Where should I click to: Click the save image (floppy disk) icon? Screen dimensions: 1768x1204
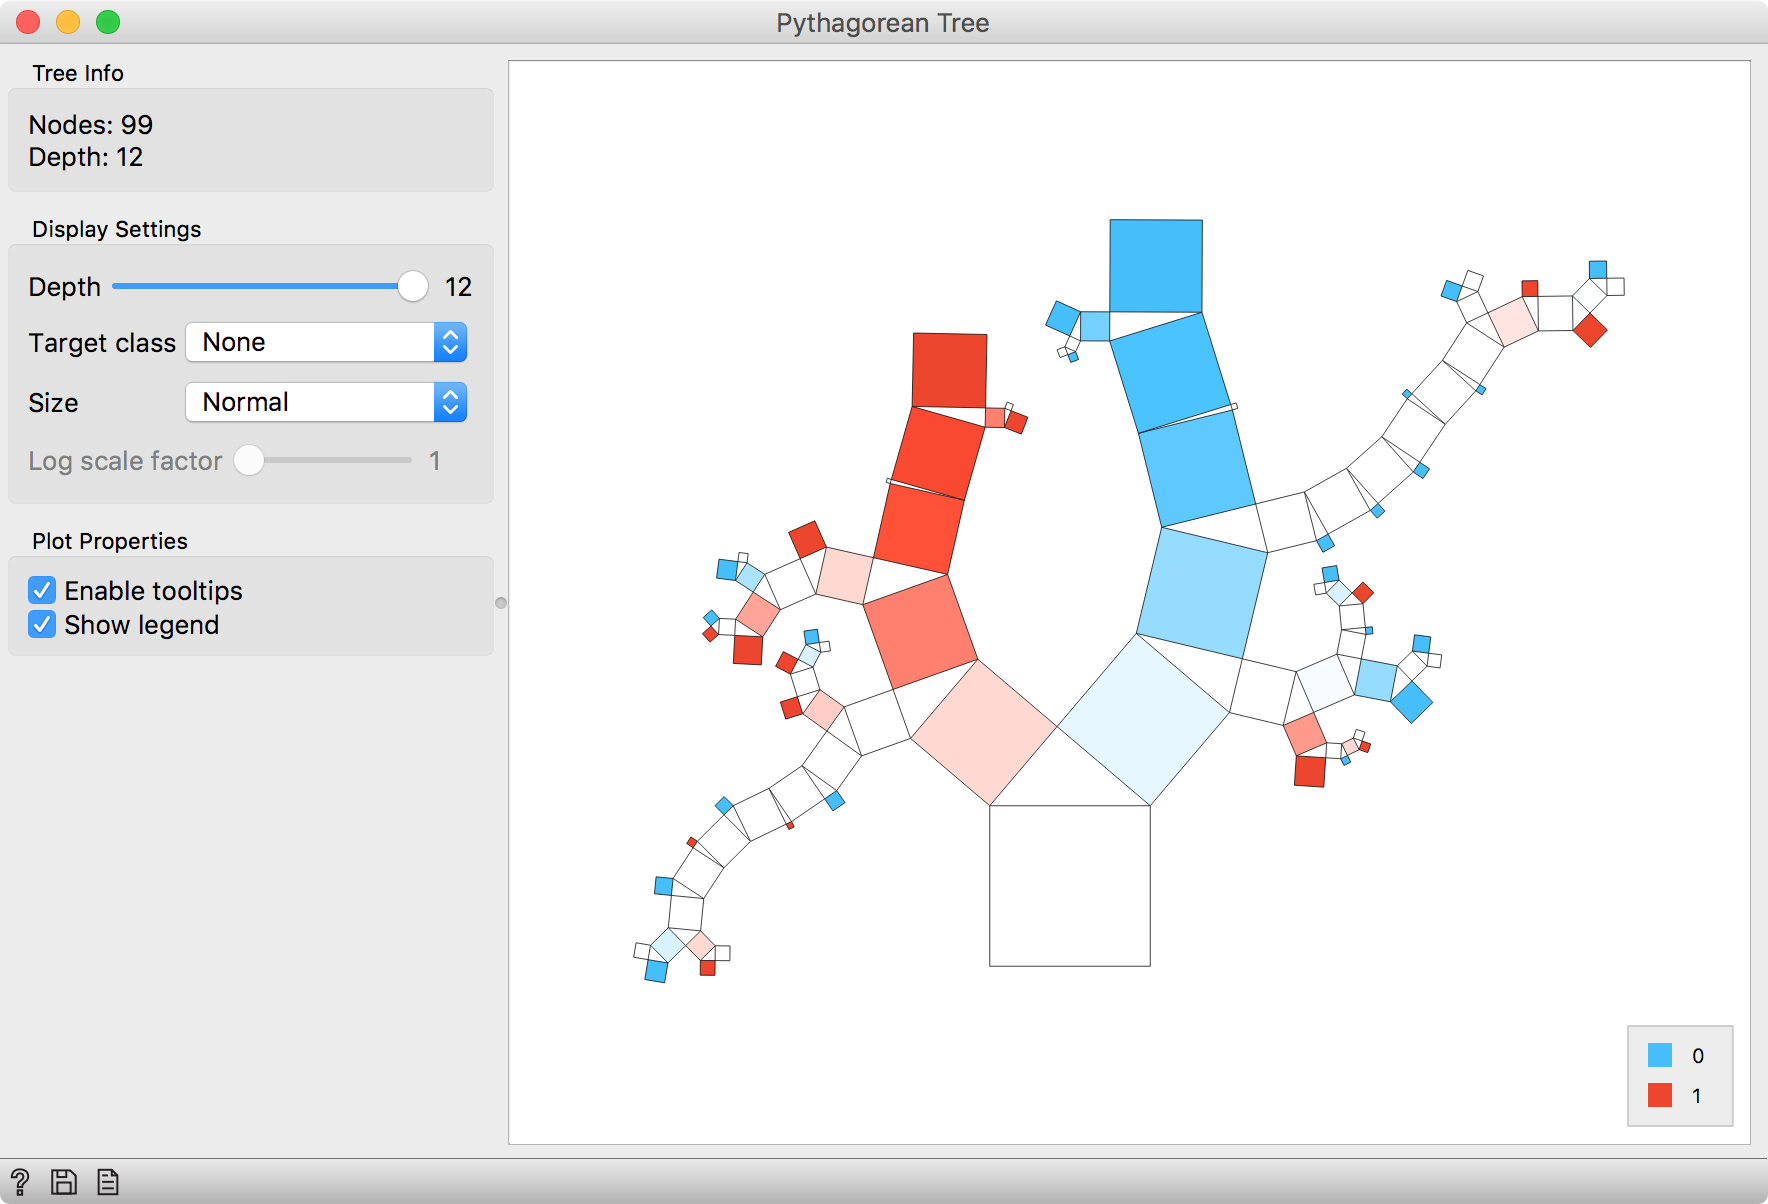[63, 1181]
